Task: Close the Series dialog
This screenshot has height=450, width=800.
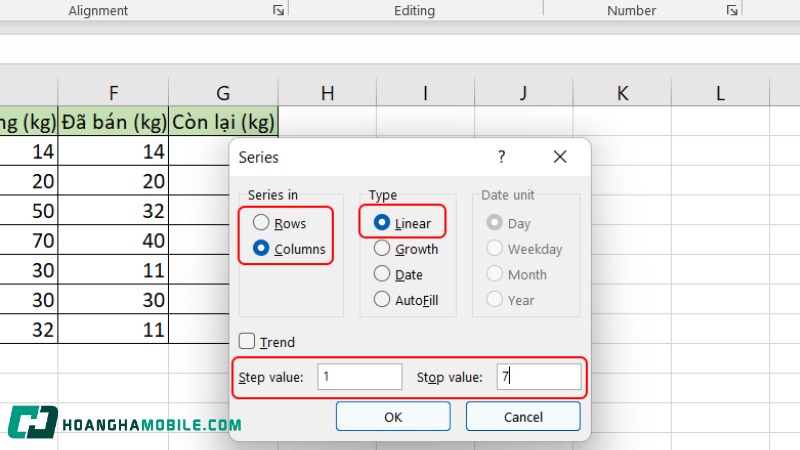Action: point(560,157)
